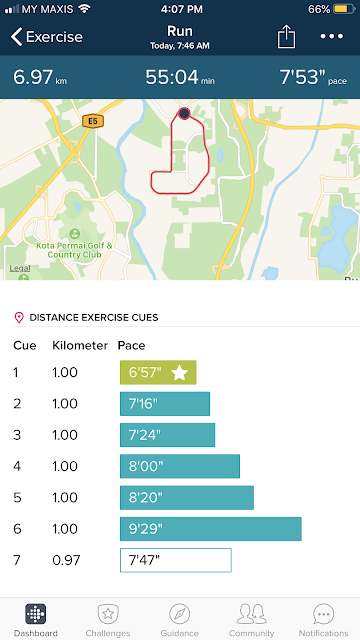Image resolution: width=360 pixels, height=640 pixels.
Task: Tap the 8'00" pace bar for cue 4
Action: coord(180,466)
